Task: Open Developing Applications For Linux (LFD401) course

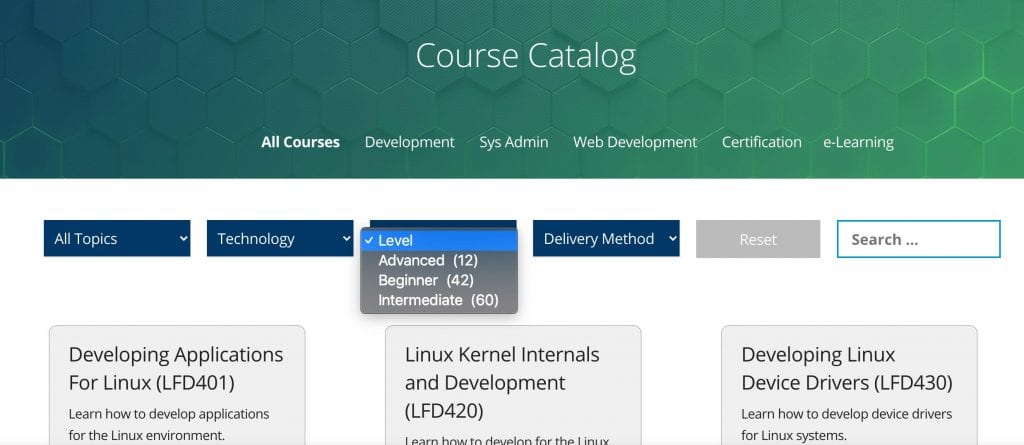Action: tap(176, 369)
